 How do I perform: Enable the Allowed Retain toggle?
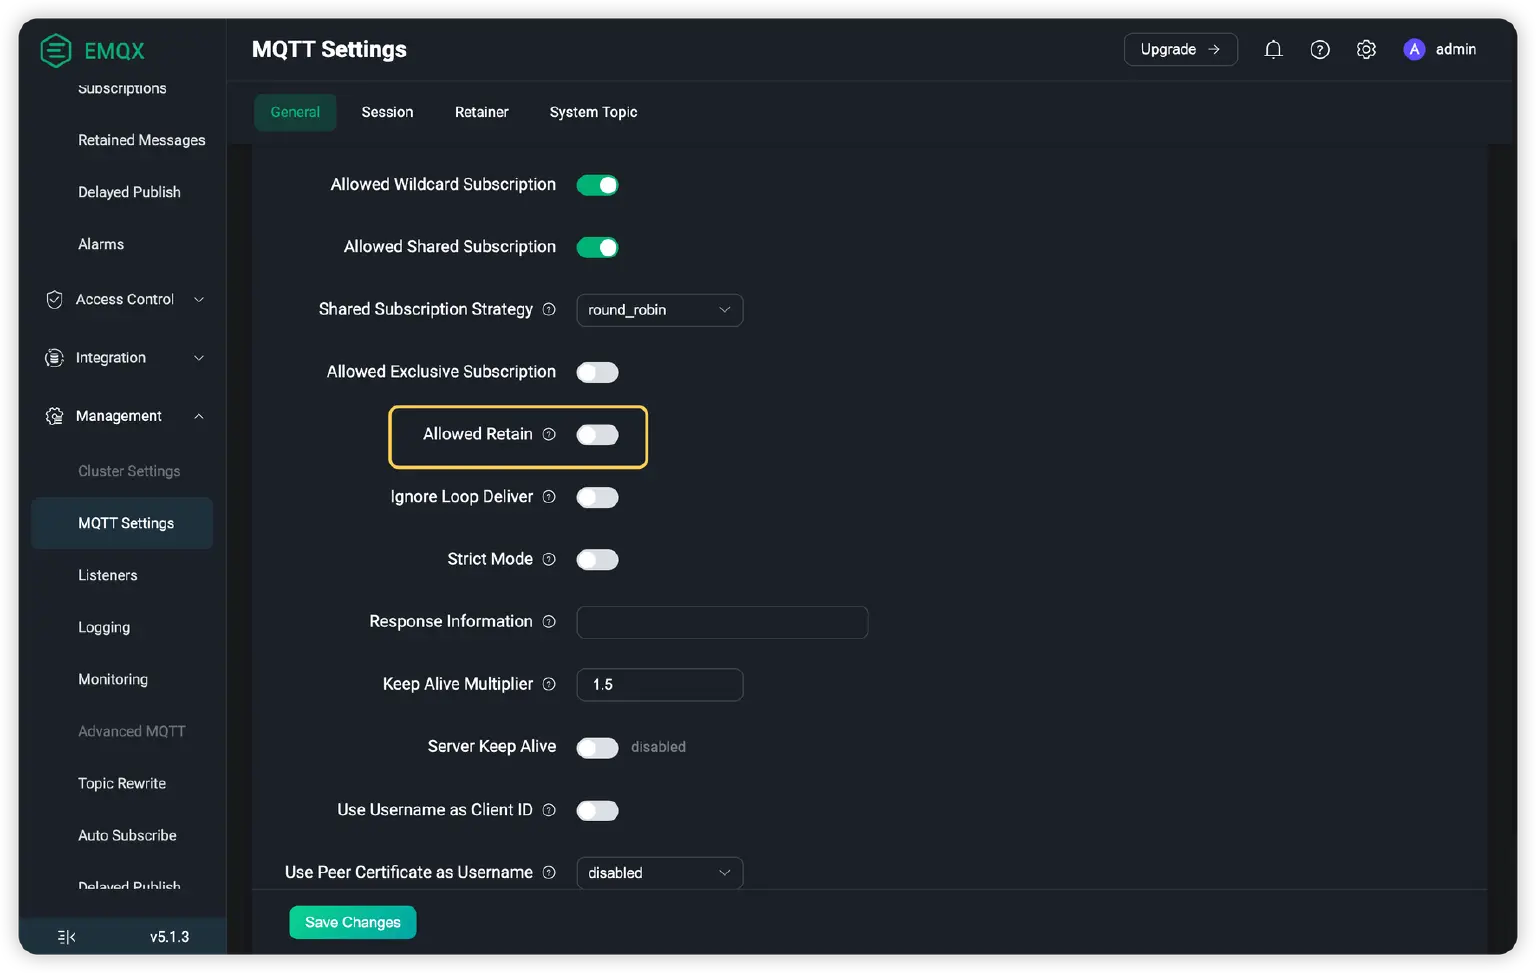pyautogui.click(x=597, y=435)
